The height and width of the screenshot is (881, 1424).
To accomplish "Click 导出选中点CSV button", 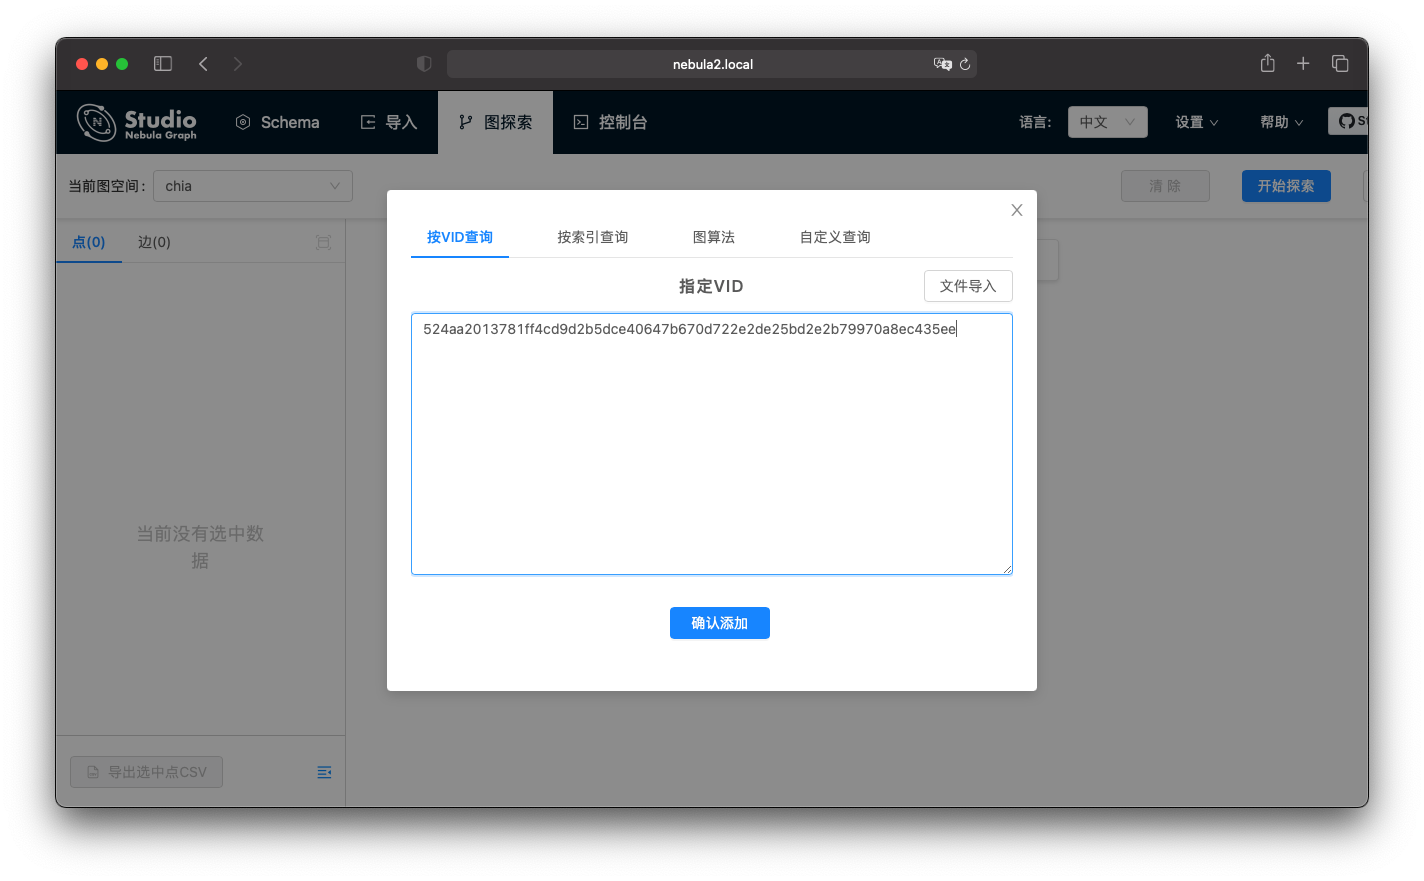I will (146, 772).
